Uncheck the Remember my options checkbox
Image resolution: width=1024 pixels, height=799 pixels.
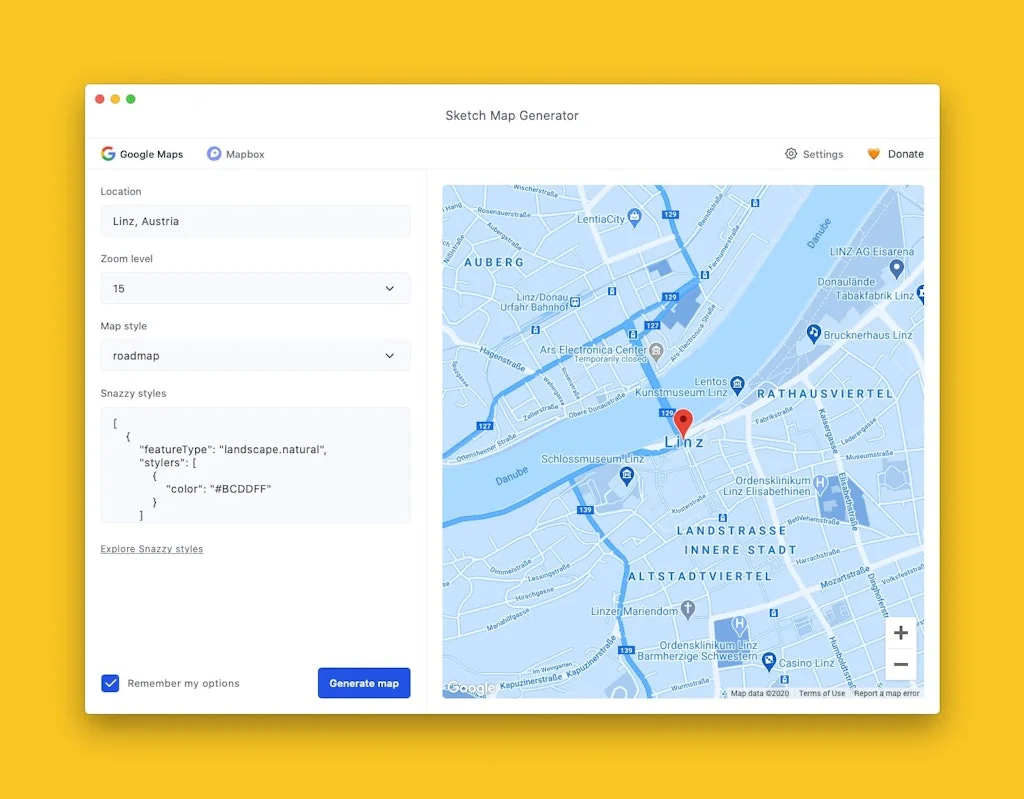tap(110, 683)
